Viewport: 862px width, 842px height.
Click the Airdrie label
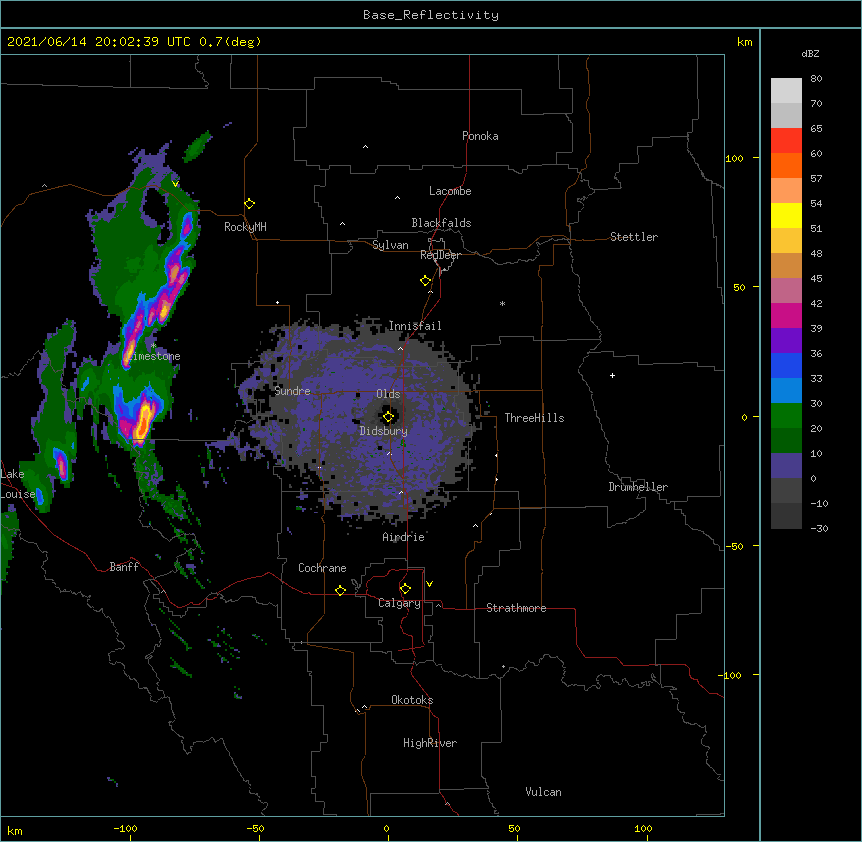point(404,537)
